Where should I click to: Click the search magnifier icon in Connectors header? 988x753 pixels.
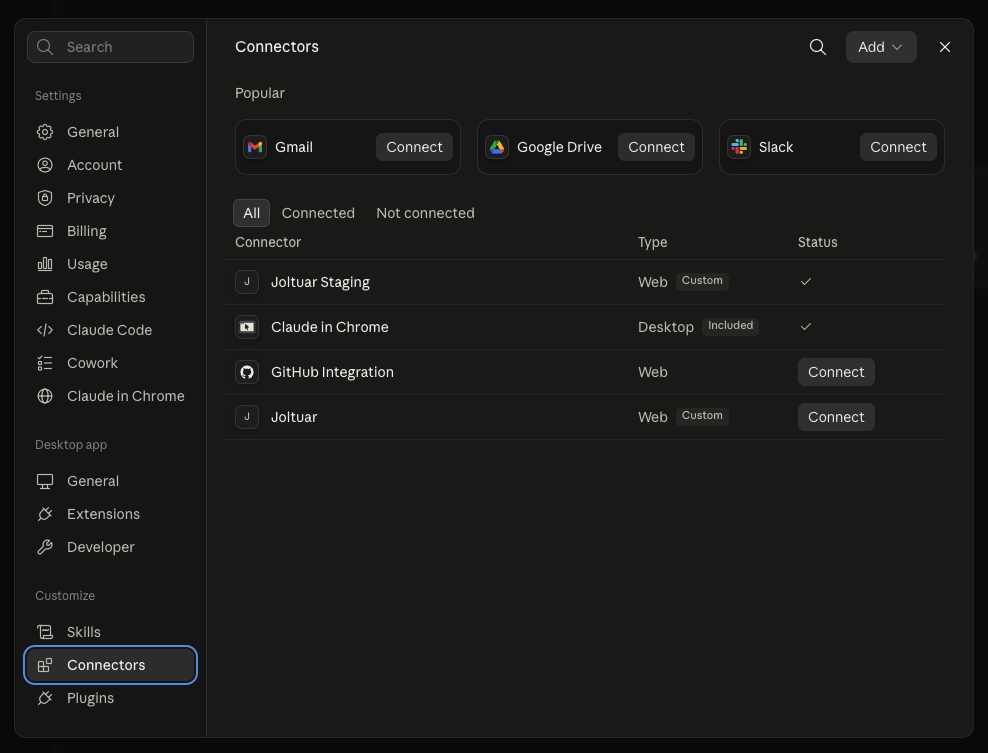(817, 47)
